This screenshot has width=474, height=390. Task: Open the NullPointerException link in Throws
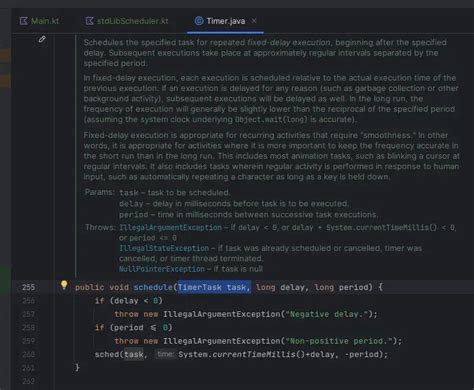pos(162,269)
